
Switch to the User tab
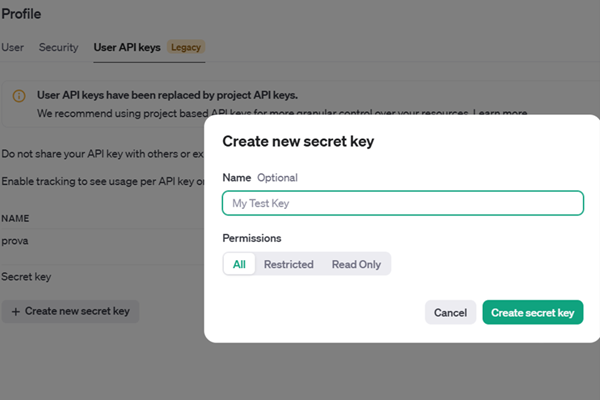coord(12,47)
